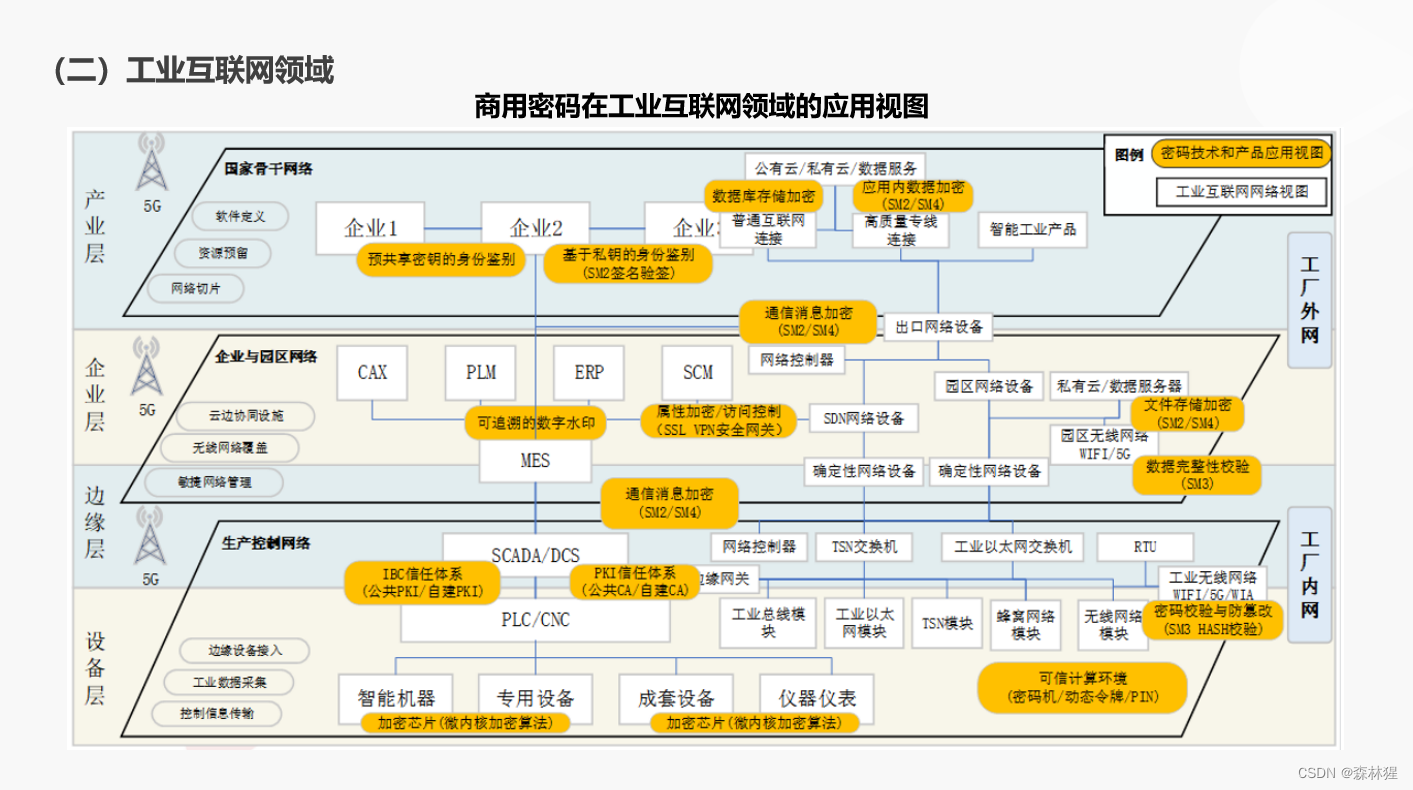The height and width of the screenshot is (790, 1413).
Task: Select the 专用设备 box
Action: [535, 698]
